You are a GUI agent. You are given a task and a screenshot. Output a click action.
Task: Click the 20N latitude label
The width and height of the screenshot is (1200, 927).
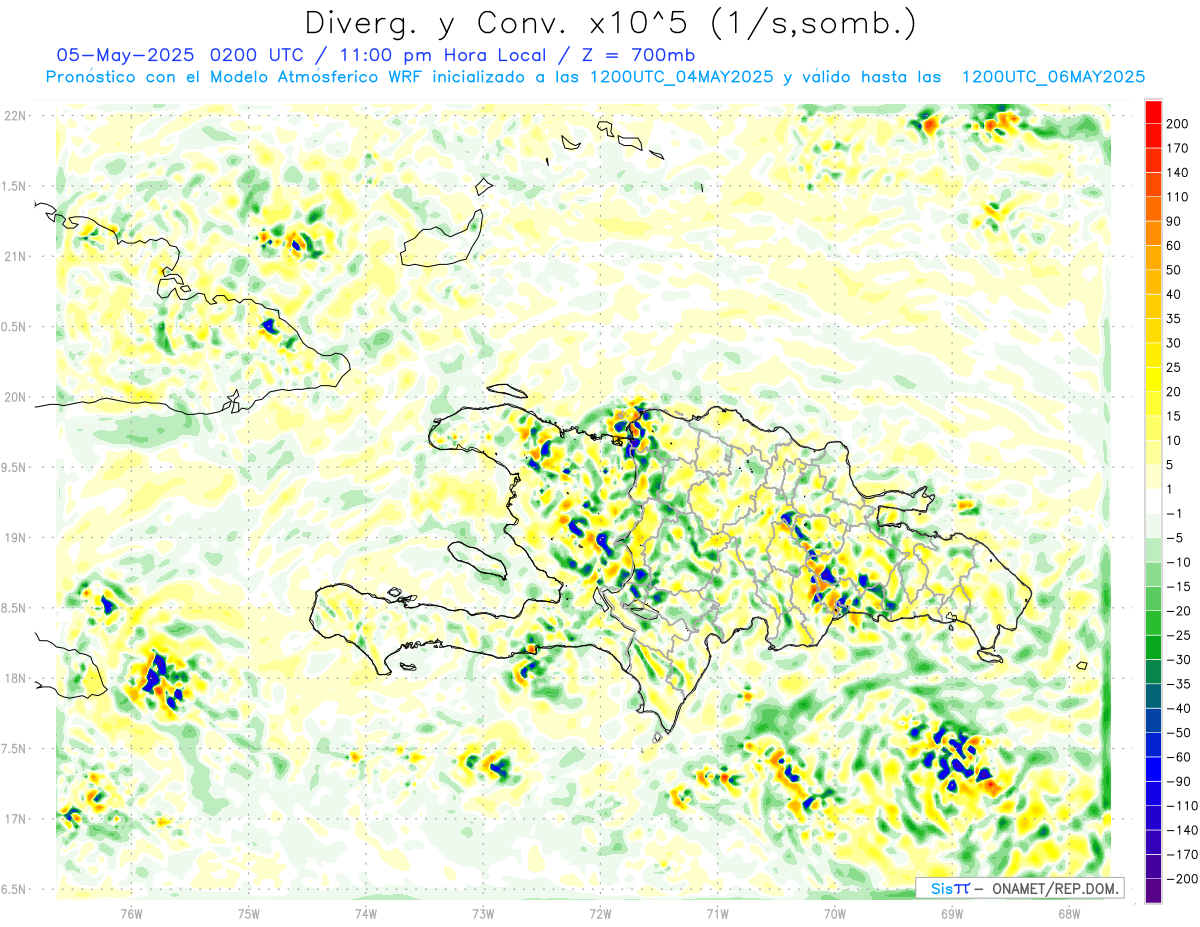click(15, 397)
